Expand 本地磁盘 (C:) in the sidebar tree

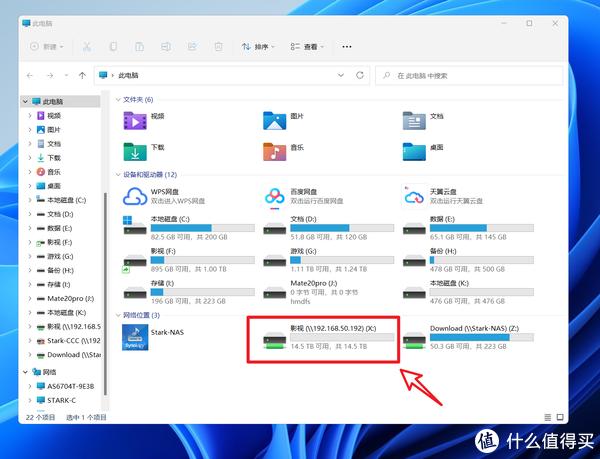(x=30, y=200)
